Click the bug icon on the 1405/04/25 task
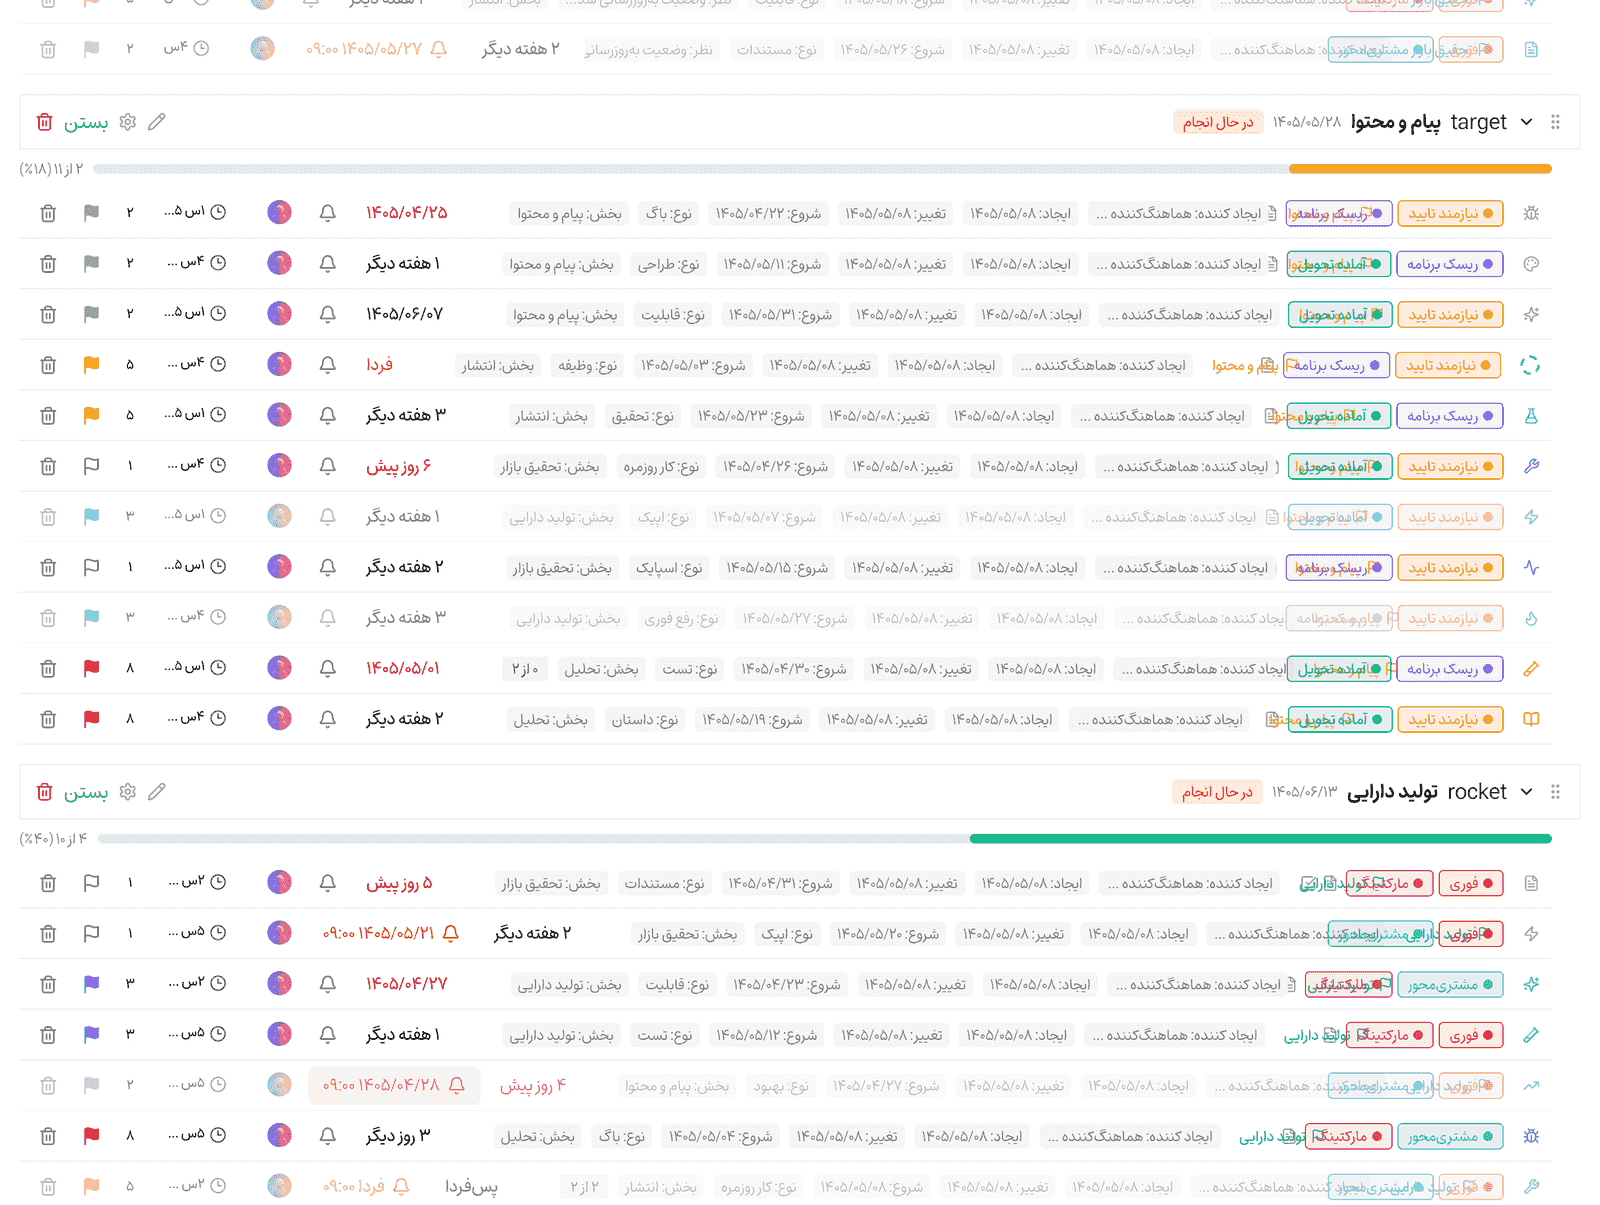The width and height of the screenshot is (1600, 1205). (x=1531, y=213)
